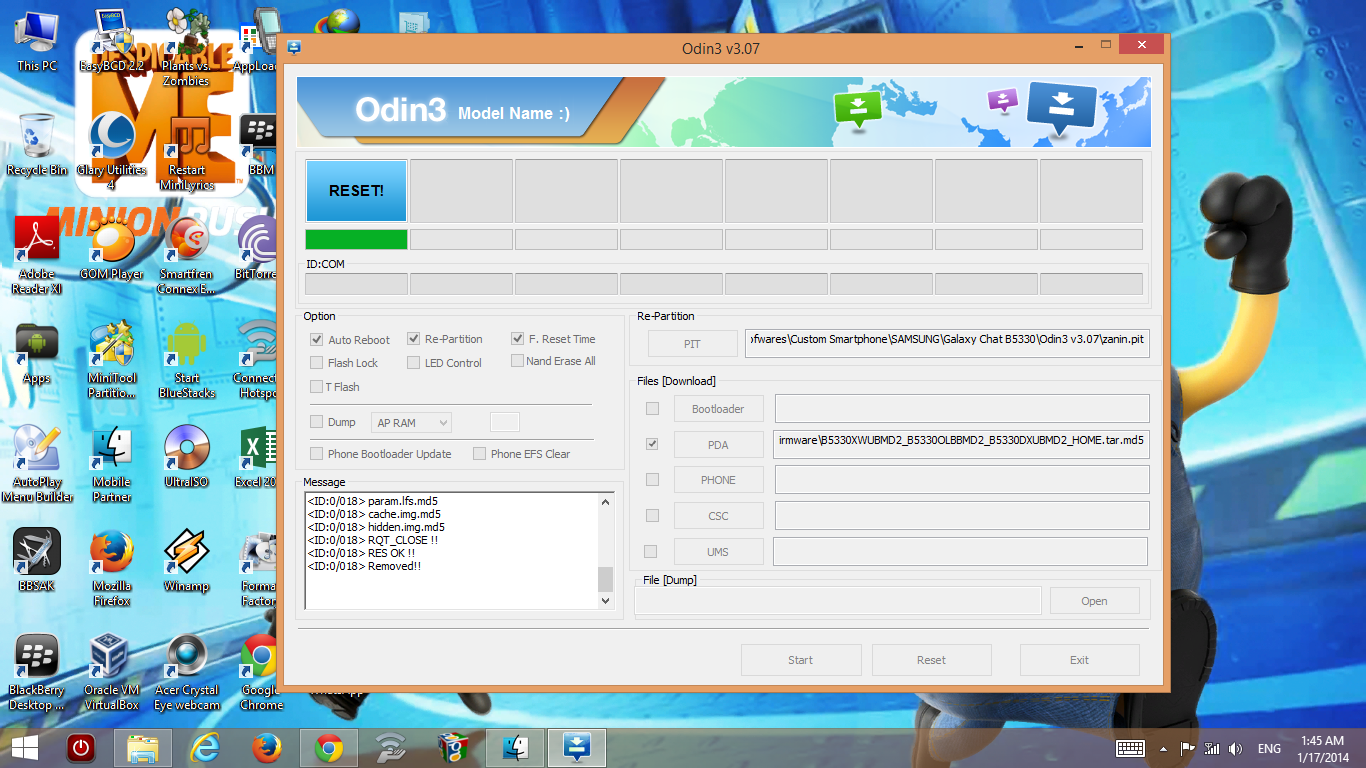Check the UMS file checkbox

(x=651, y=551)
